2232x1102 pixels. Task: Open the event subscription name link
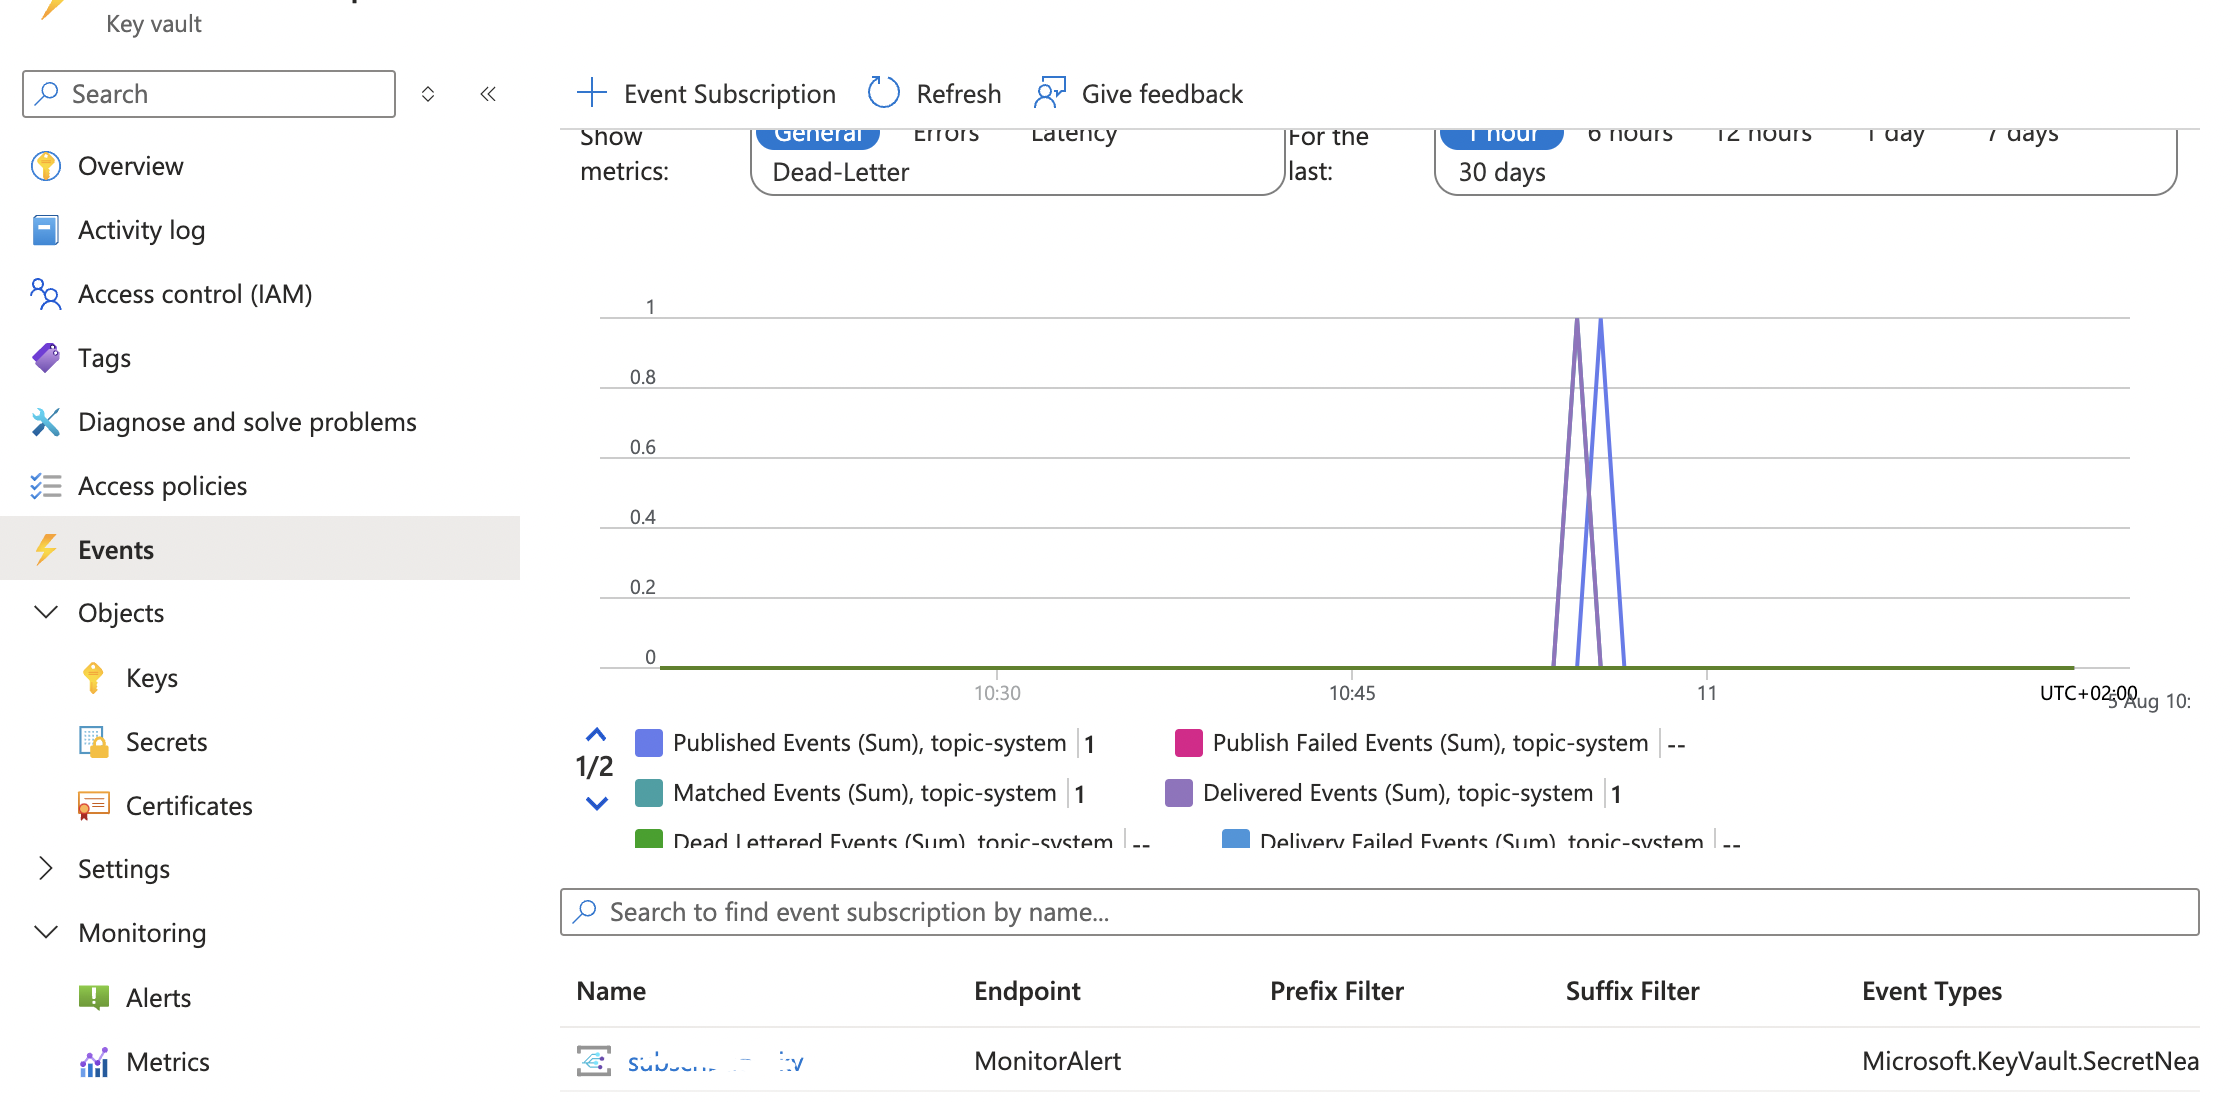[x=715, y=1062]
